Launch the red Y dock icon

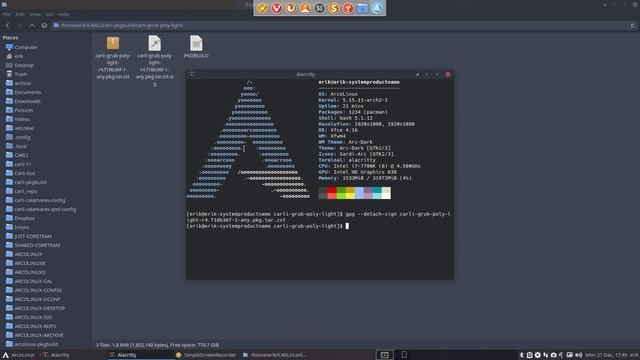[348, 8]
